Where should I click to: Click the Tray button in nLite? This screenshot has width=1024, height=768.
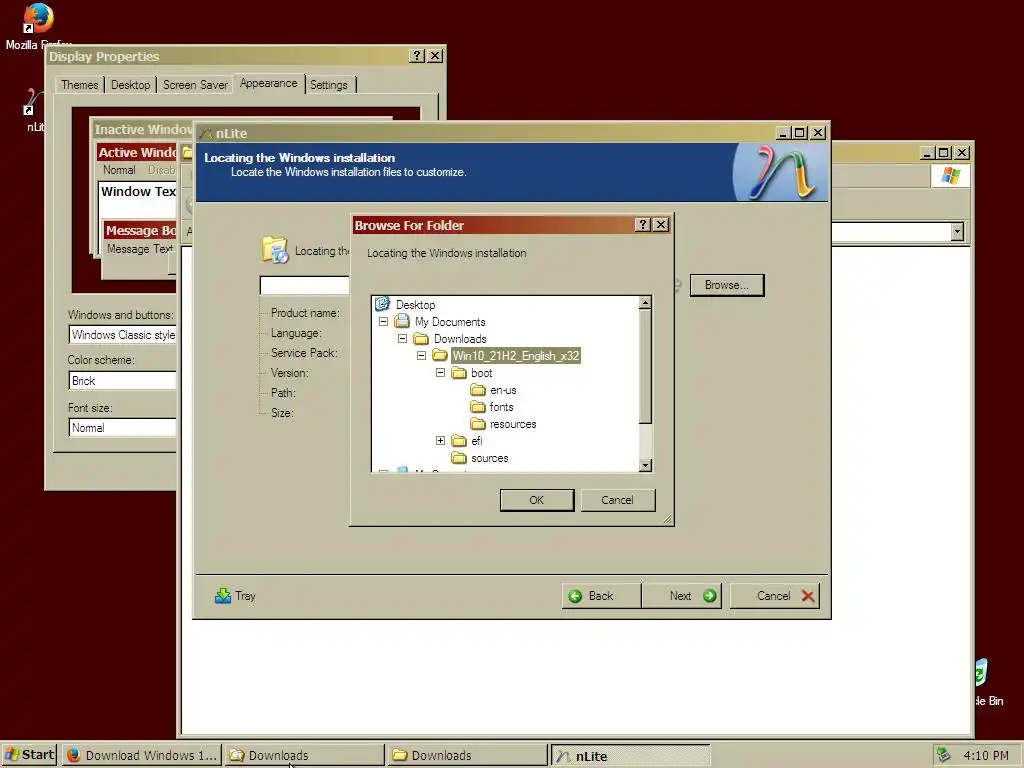pos(236,596)
